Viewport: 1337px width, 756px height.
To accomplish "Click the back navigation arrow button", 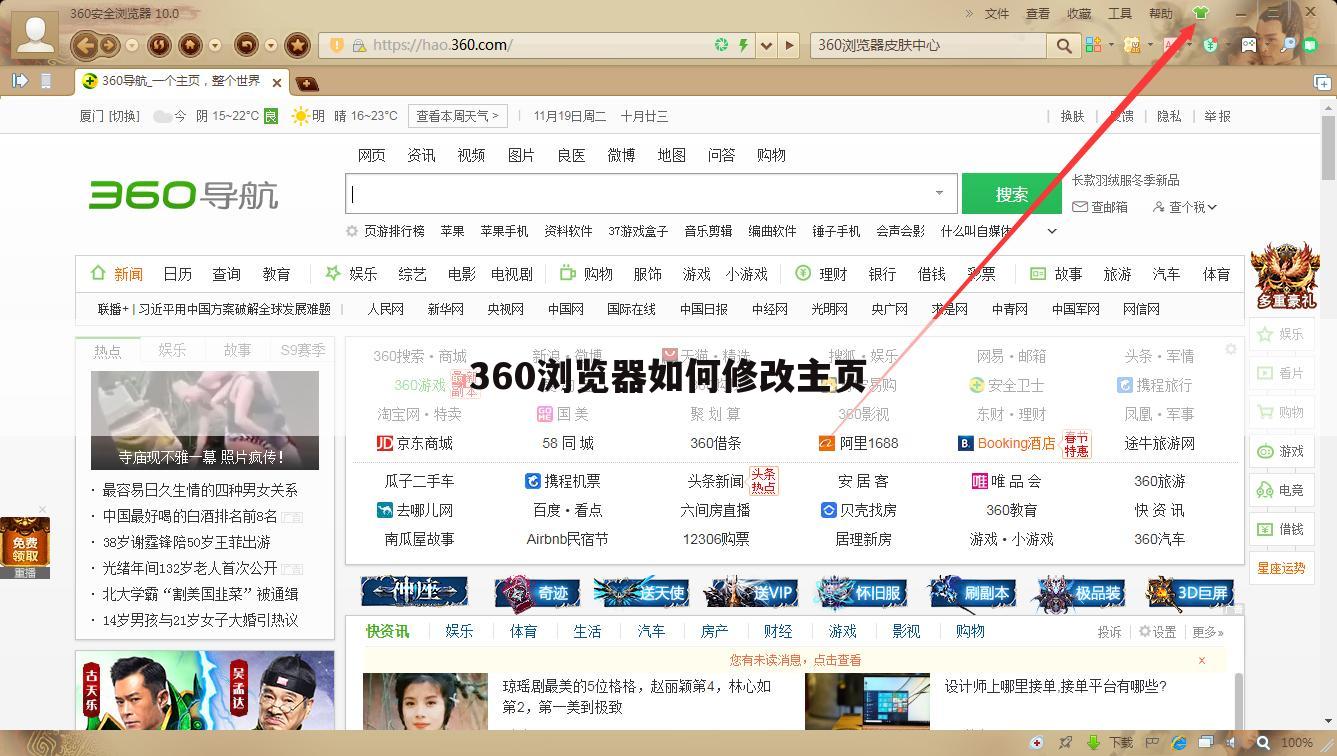I will tap(84, 45).
